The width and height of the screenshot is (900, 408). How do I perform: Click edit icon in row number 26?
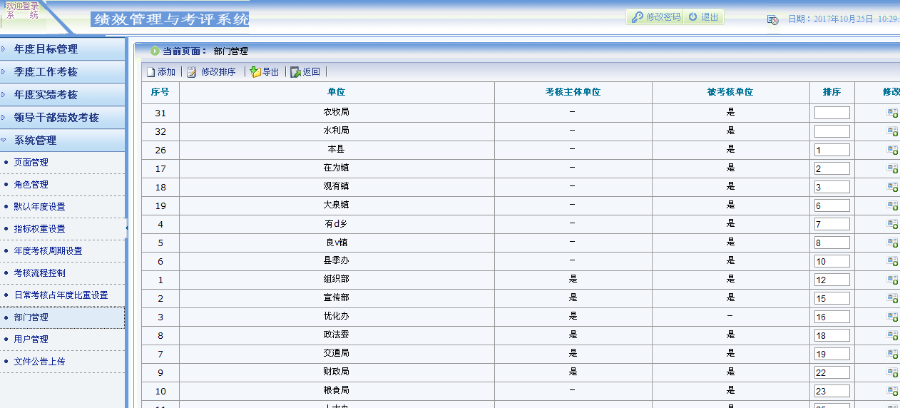(x=892, y=150)
